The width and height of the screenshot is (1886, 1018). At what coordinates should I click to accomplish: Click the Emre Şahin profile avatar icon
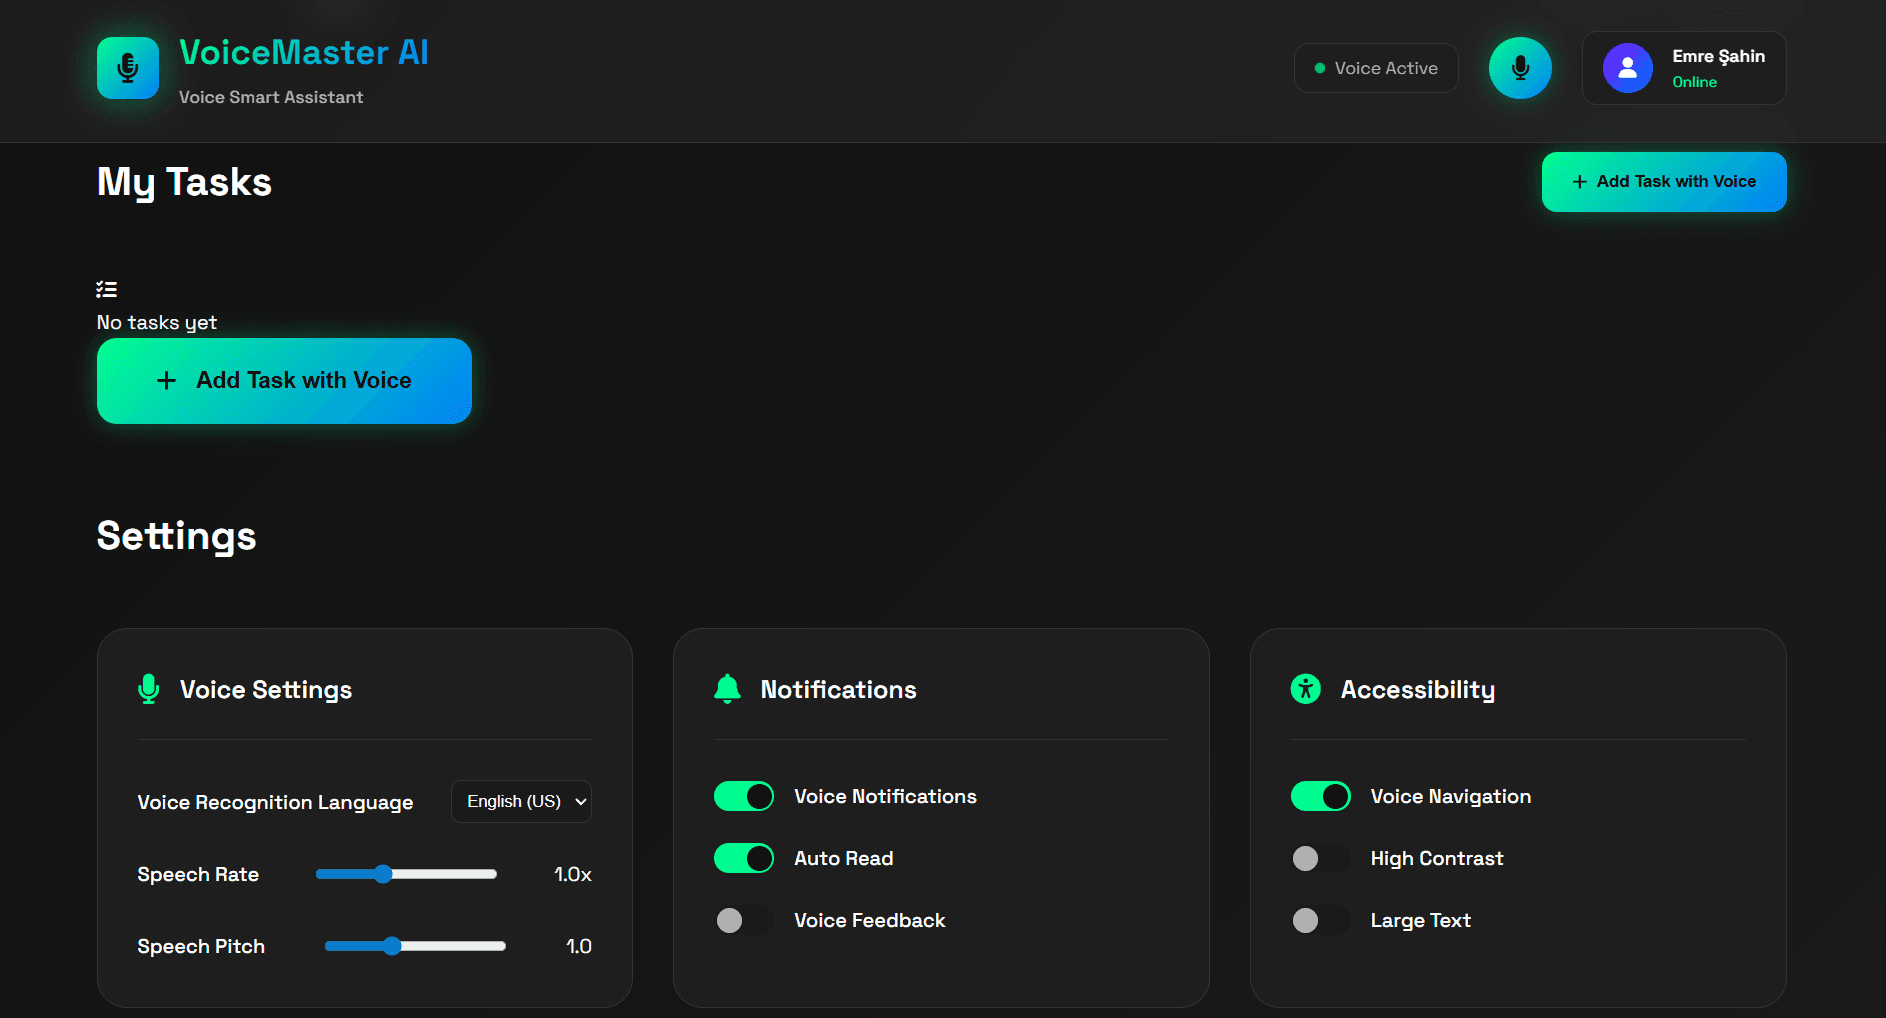click(x=1627, y=68)
